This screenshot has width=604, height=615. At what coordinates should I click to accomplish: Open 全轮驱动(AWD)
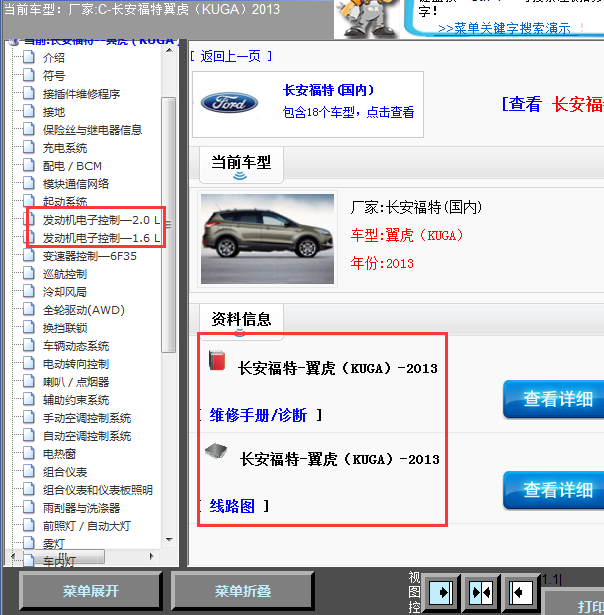84,310
